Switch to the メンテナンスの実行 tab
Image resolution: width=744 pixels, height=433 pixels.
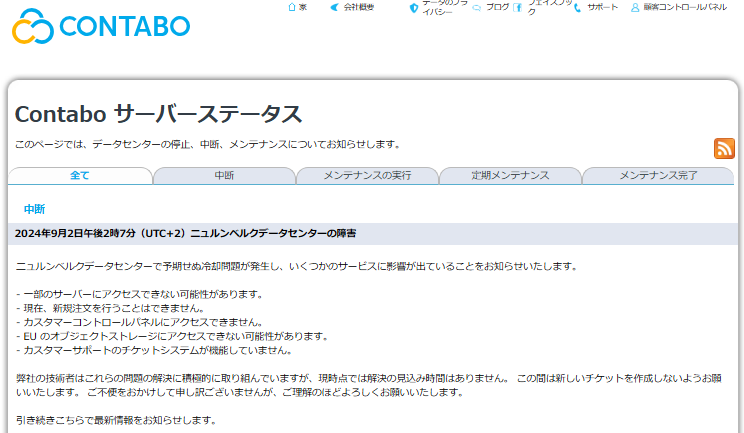(x=368, y=175)
